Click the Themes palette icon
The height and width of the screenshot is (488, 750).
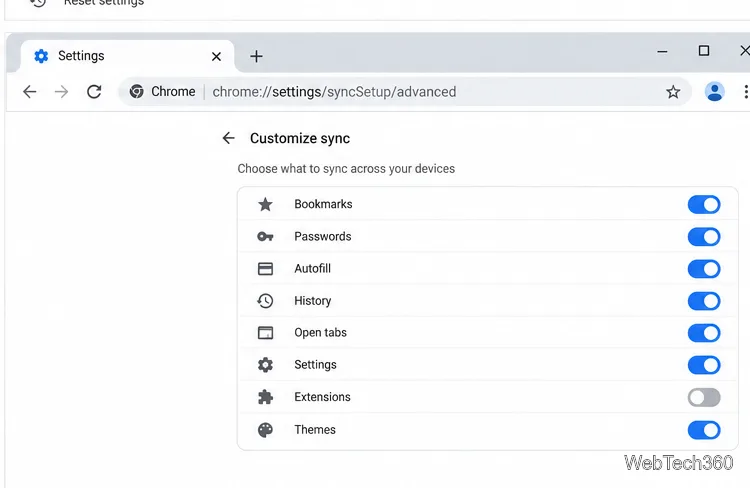(x=265, y=430)
